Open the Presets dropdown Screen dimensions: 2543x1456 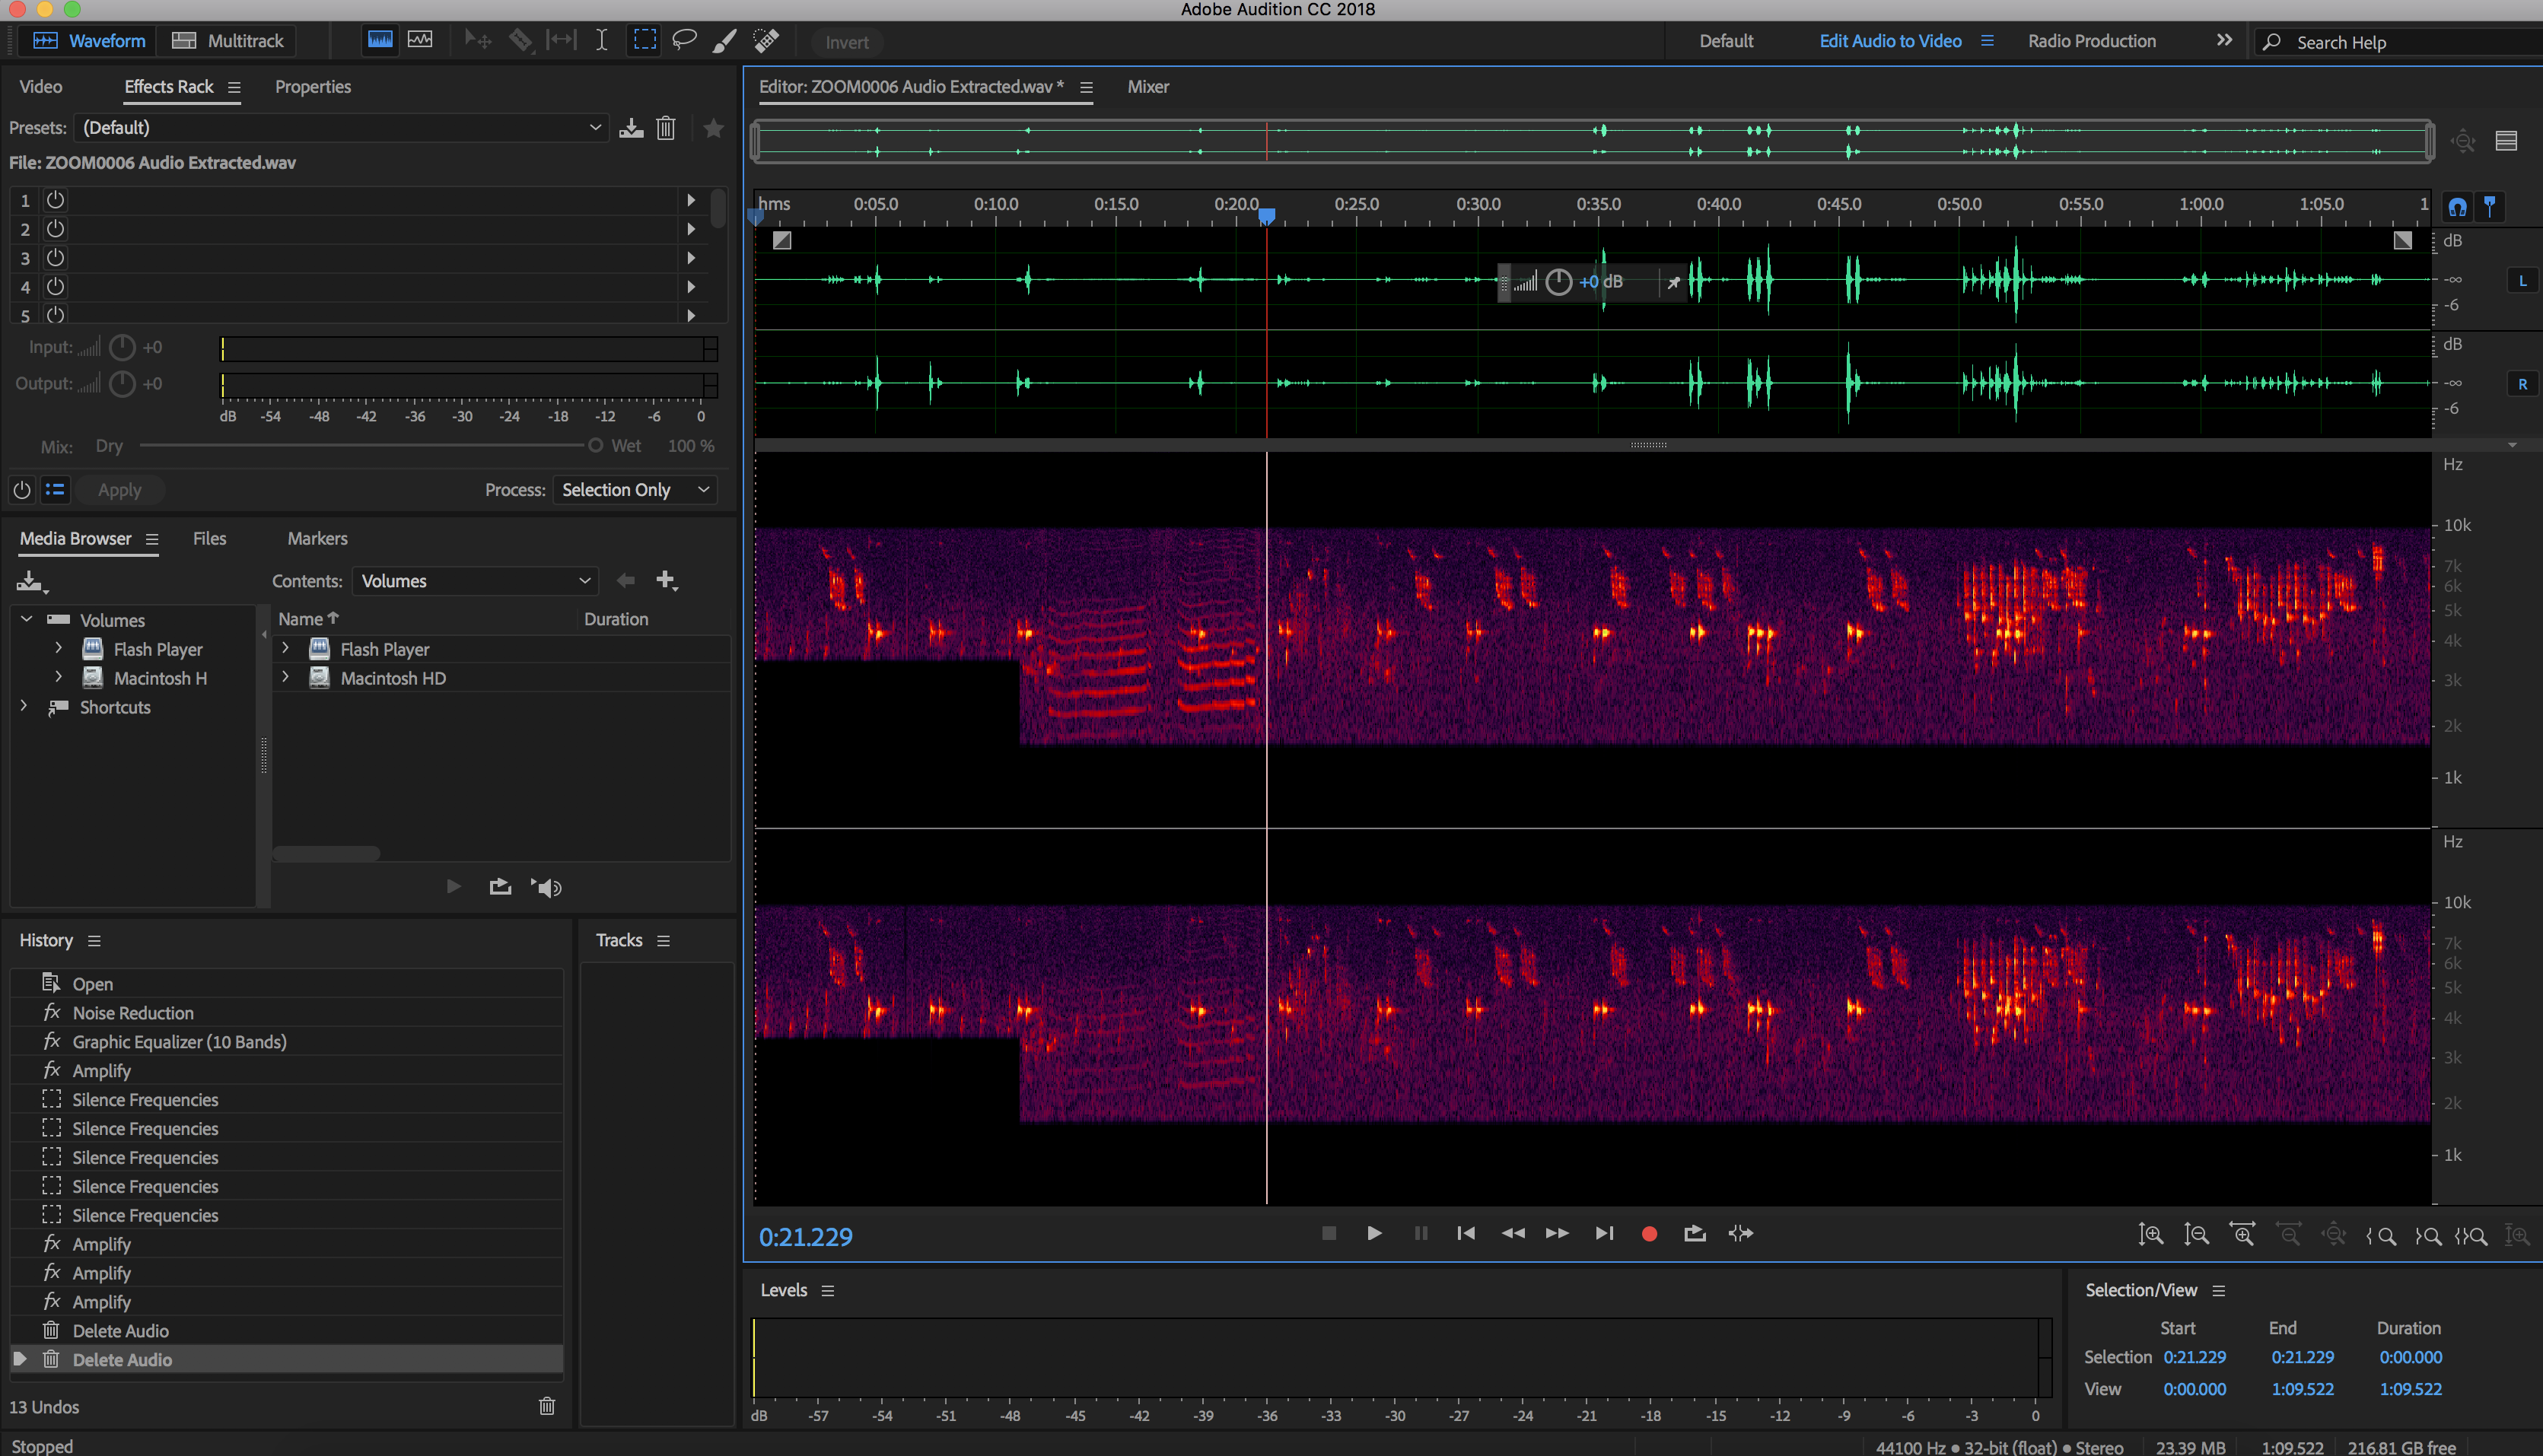coord(340,128)
